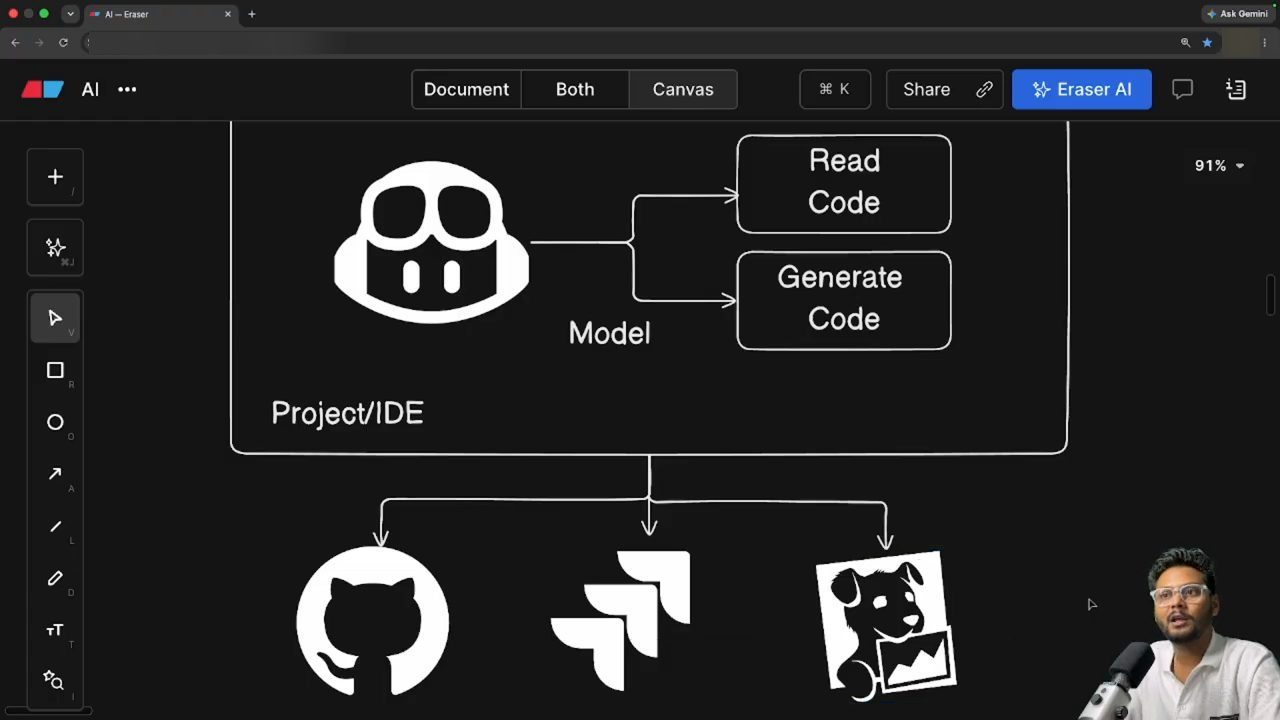This screenshot has width=1280, height=720.
Task: Open the AI sparkle diagram tool
Action: point(55,247)
